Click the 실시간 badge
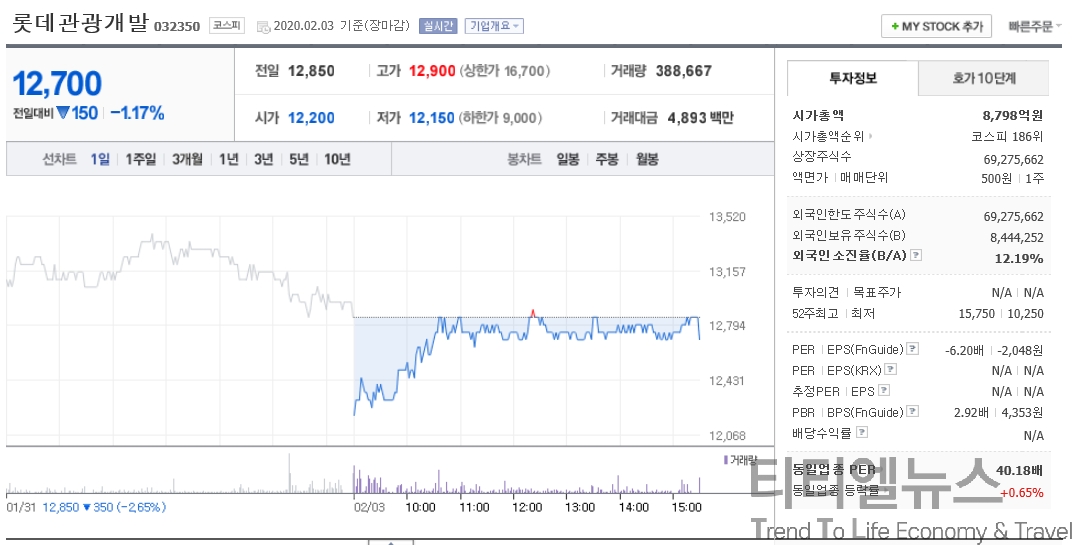The width and height of the screenshot is (1072, 545). (x=438, y=26)
